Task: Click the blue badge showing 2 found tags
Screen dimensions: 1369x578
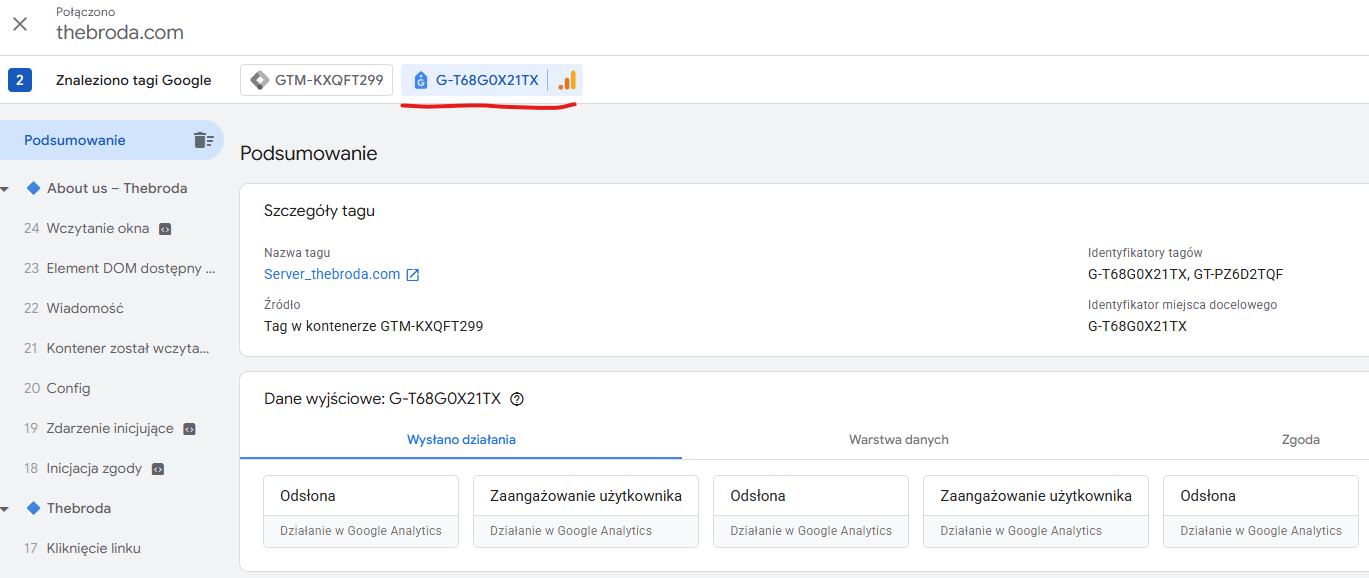Action: tap(20, 80)
